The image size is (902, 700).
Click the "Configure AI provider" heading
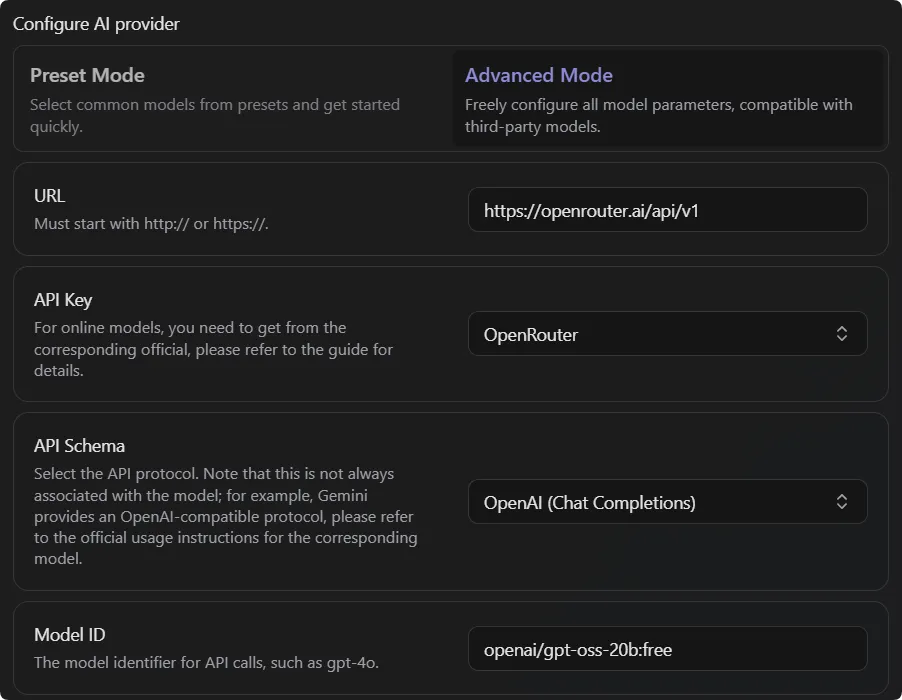pyautogui.click(x=96, y=23)
